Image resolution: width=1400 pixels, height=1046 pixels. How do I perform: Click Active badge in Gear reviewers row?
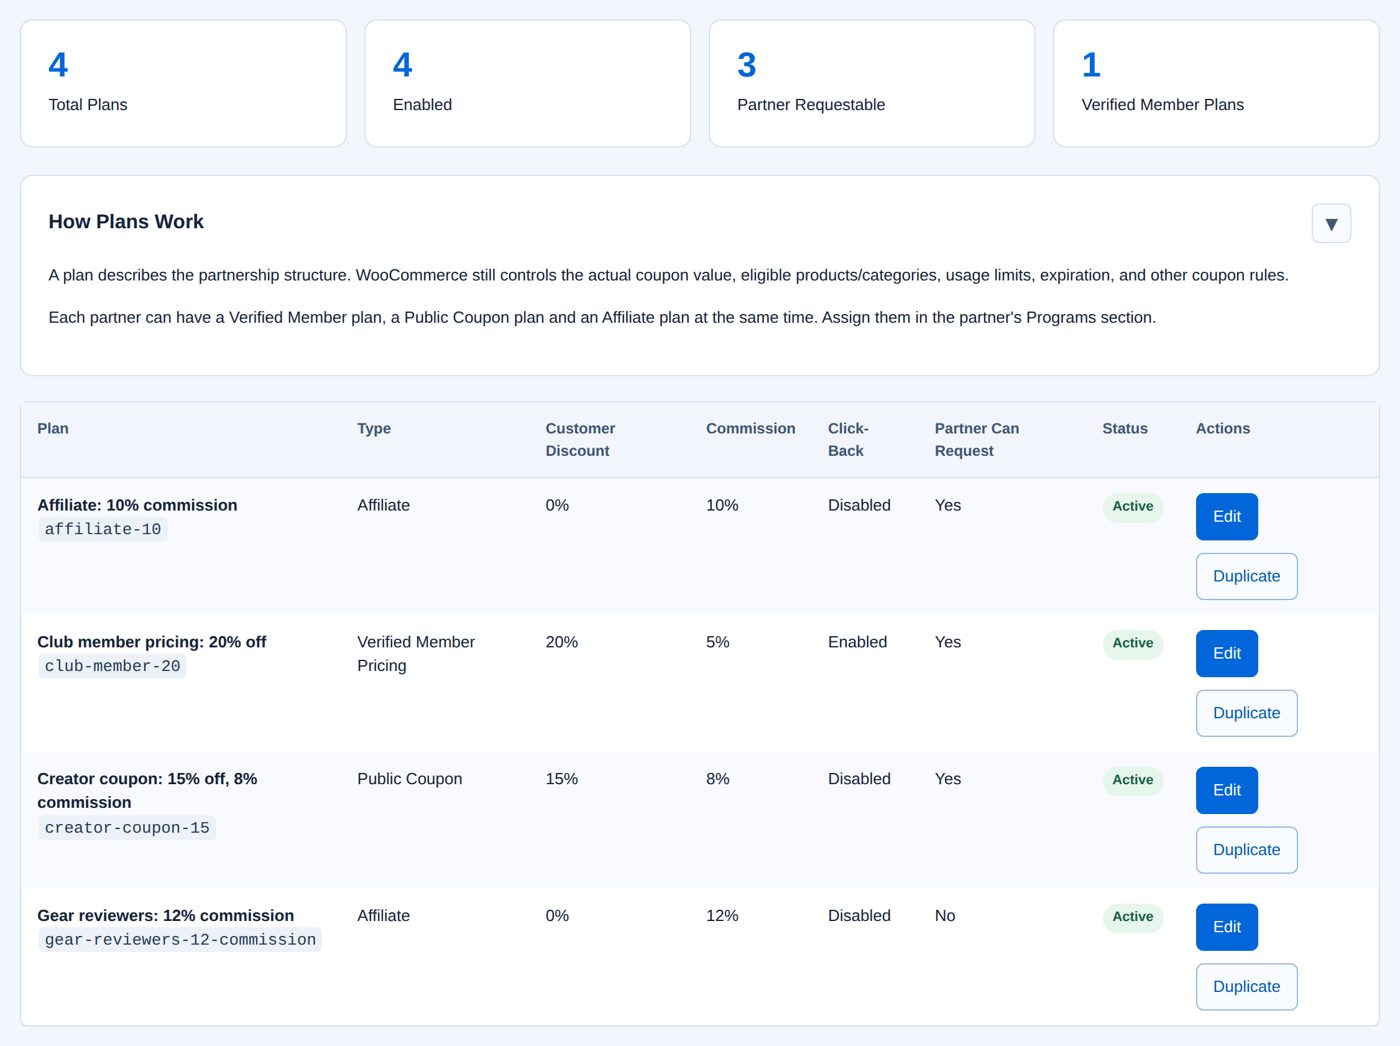tap(1132, 917)
